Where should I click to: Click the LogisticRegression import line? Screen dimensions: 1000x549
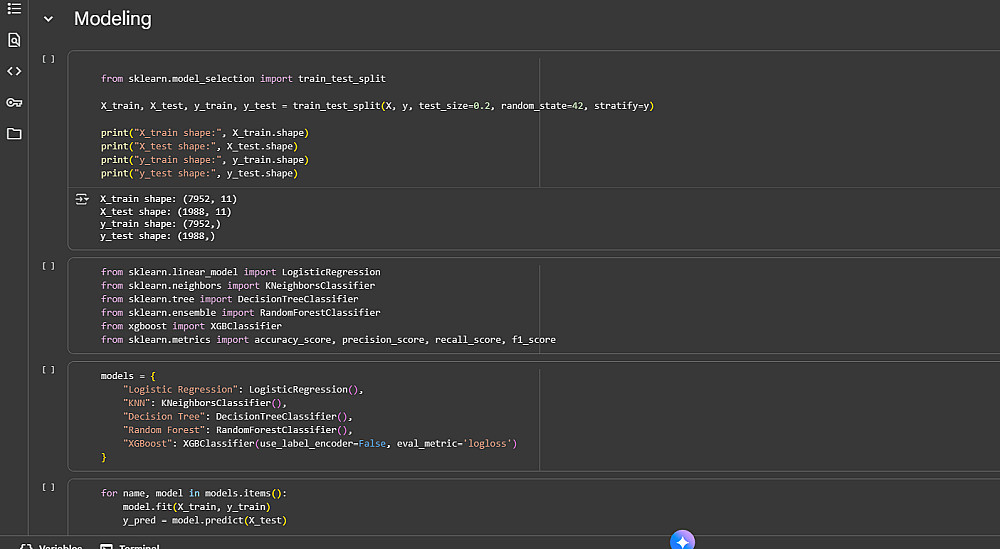(x=240, y=272)
